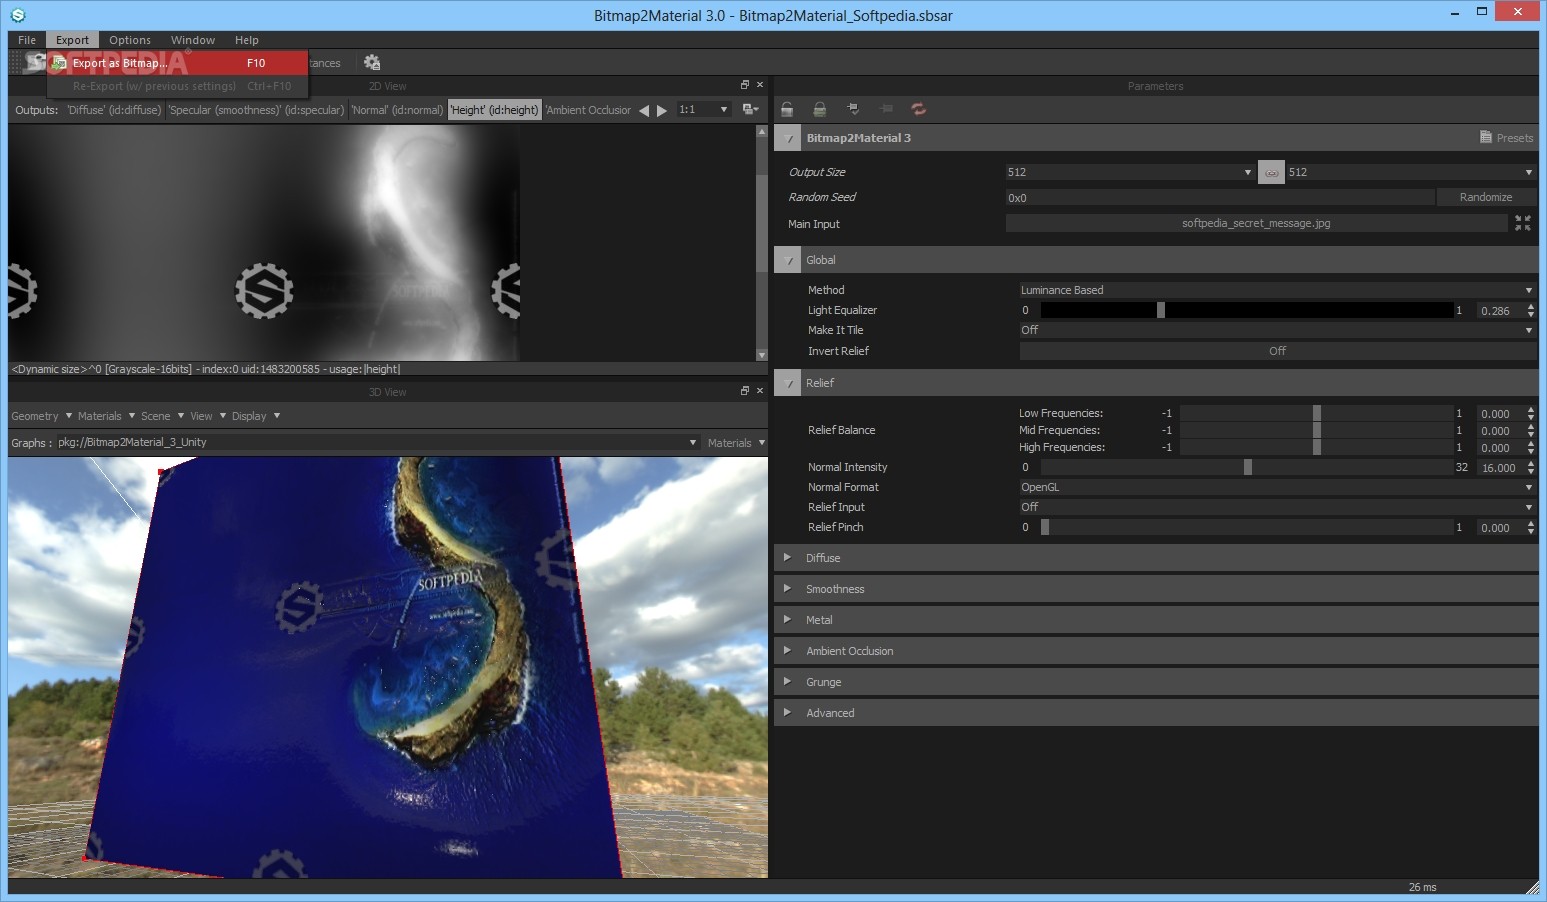Viewport: 1547px width, 902px height.
Task: Open the Window menu
Action: tap(193, 40)
